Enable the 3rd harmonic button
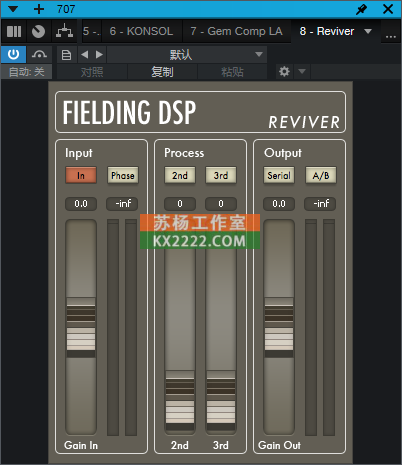Viewport: 402px width, 465px height. pos(221,175)
